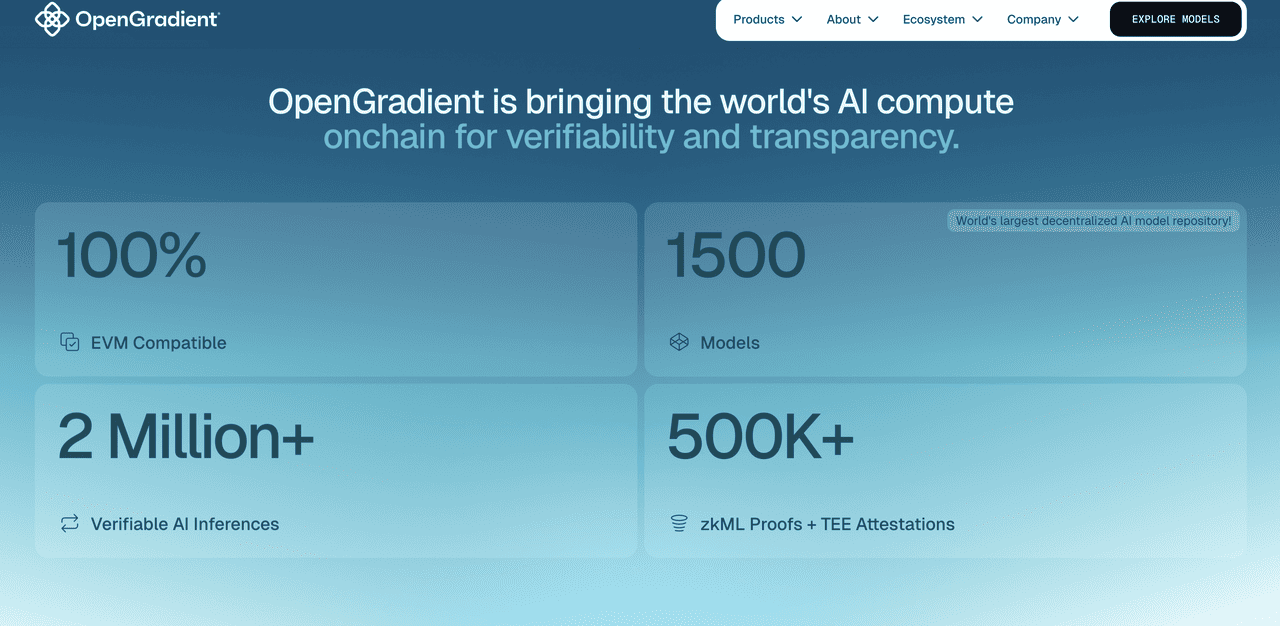The height and width of the screenshot is (626, 1280).
Task: Click the Models cube icon
Action: (x=679, y=342)
